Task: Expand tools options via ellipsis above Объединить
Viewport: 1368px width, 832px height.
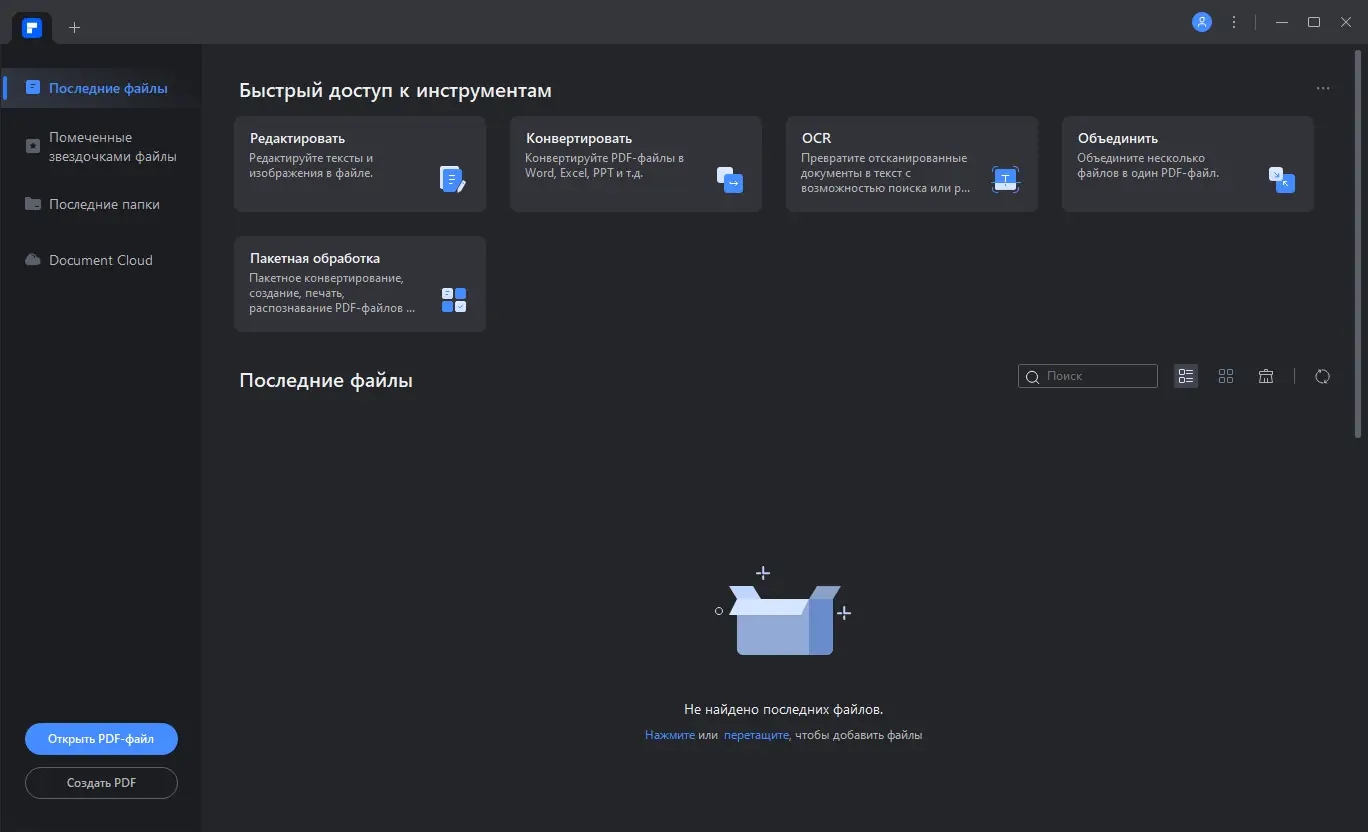Action: (1322, 88)
